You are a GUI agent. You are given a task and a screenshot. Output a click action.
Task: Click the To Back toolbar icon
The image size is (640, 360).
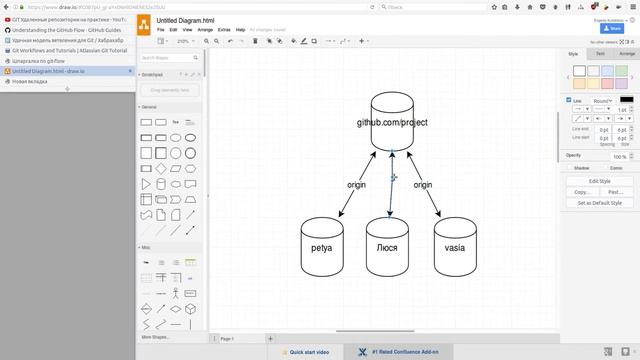coord(280,41)
